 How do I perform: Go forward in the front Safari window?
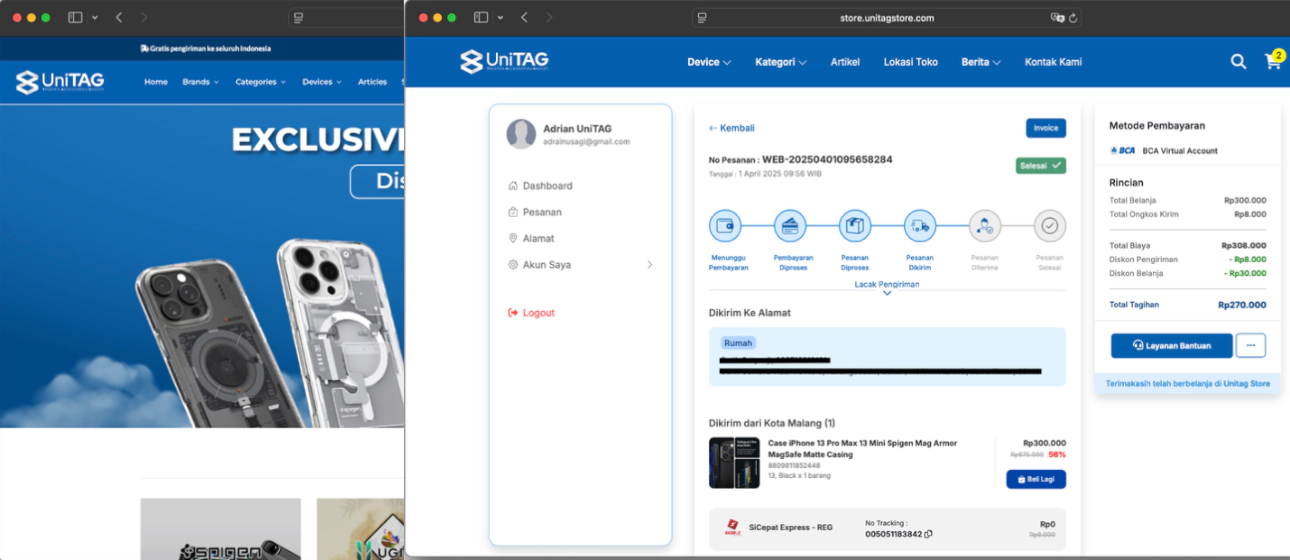click(x=549, y=18)
